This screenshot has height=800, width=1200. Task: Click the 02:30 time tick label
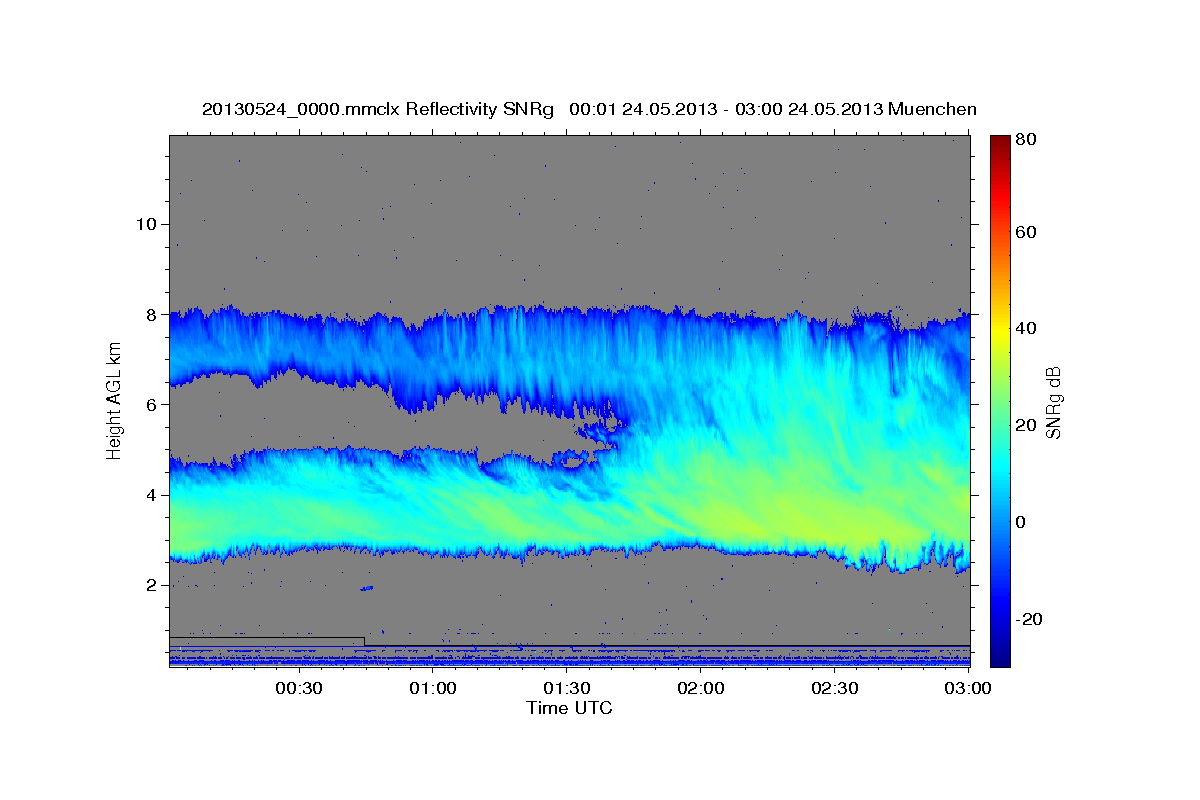click(x=835, y=689)
